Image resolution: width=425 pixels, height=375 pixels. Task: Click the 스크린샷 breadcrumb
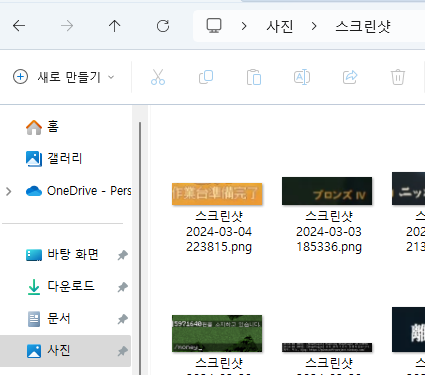(363, 26)
